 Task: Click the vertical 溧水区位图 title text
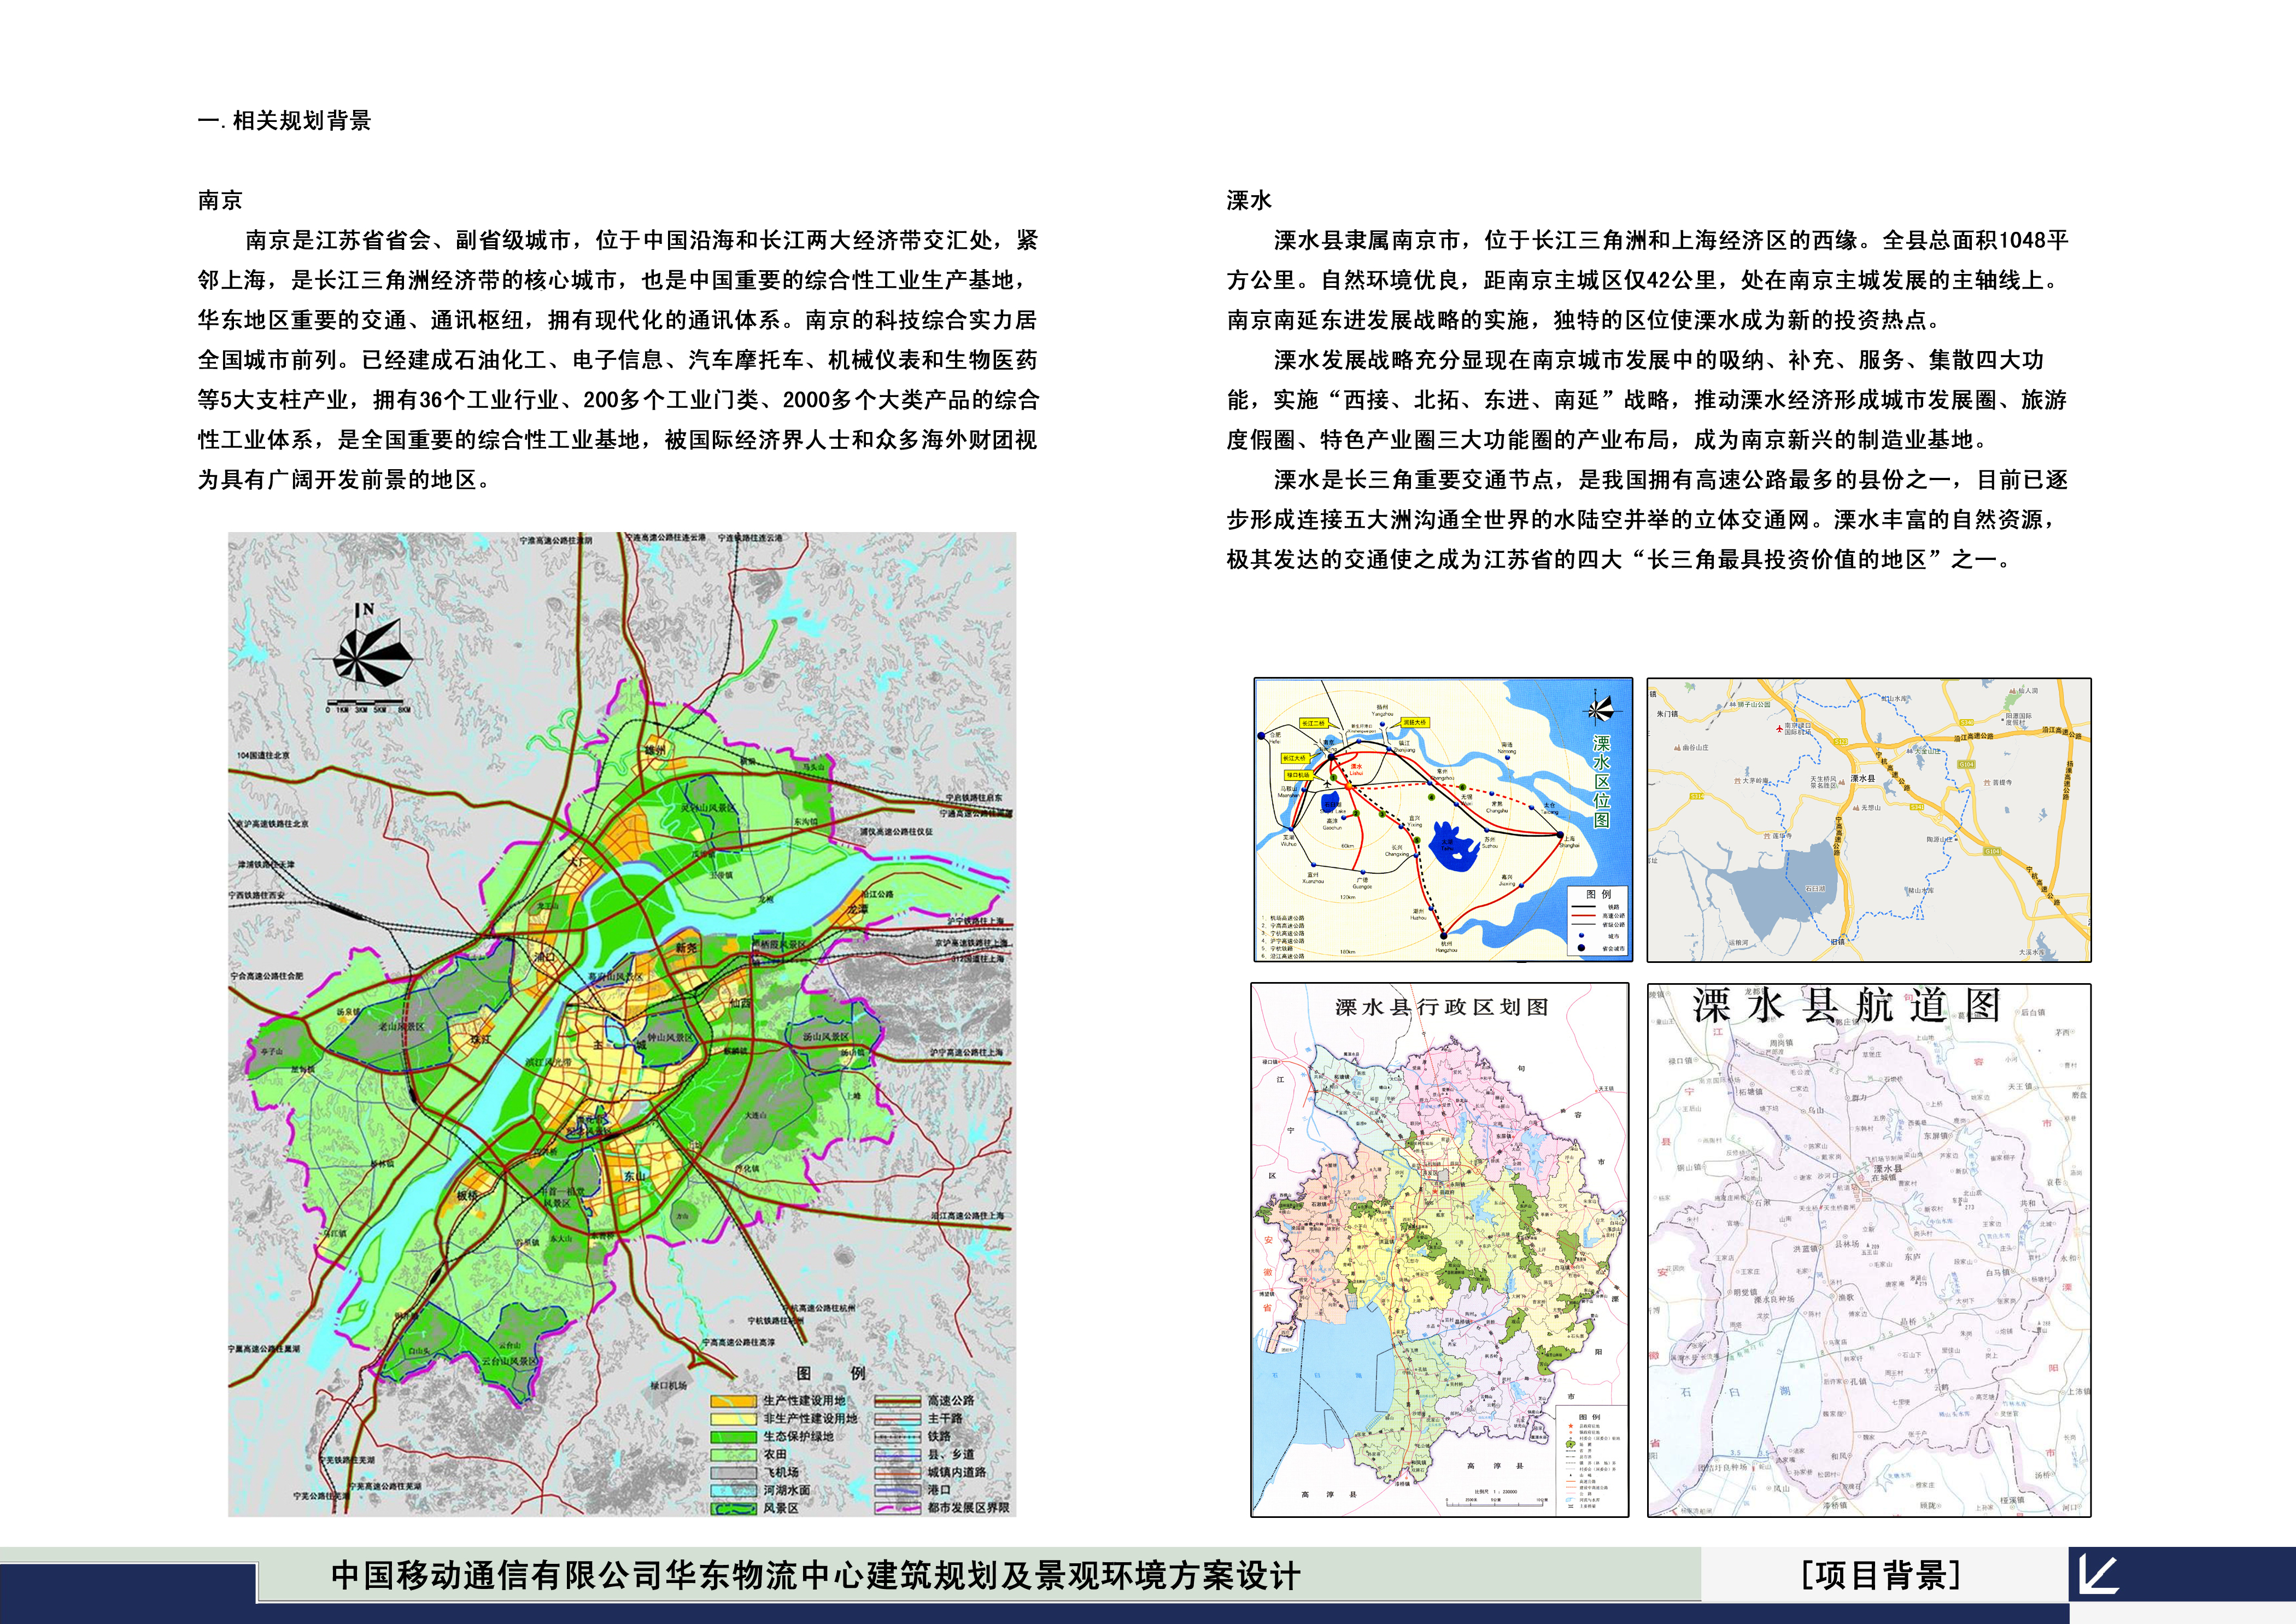(x=1601, y=782)
